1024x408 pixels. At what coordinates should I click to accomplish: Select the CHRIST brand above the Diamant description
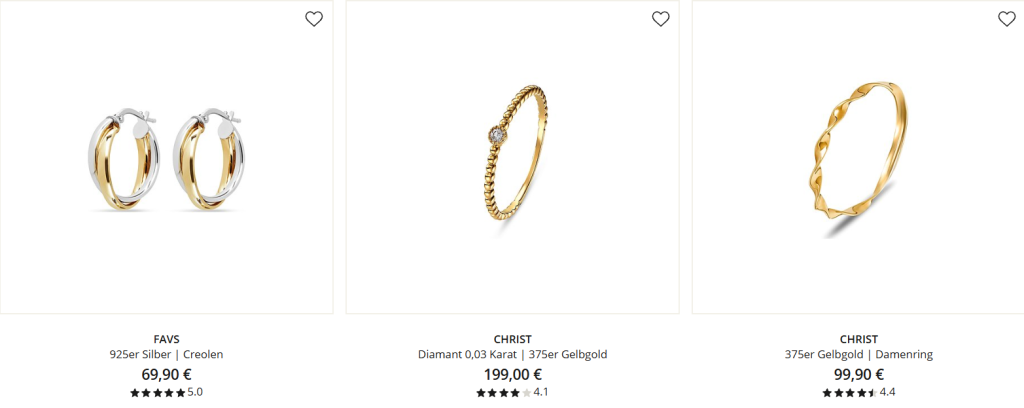coord(513,339)
